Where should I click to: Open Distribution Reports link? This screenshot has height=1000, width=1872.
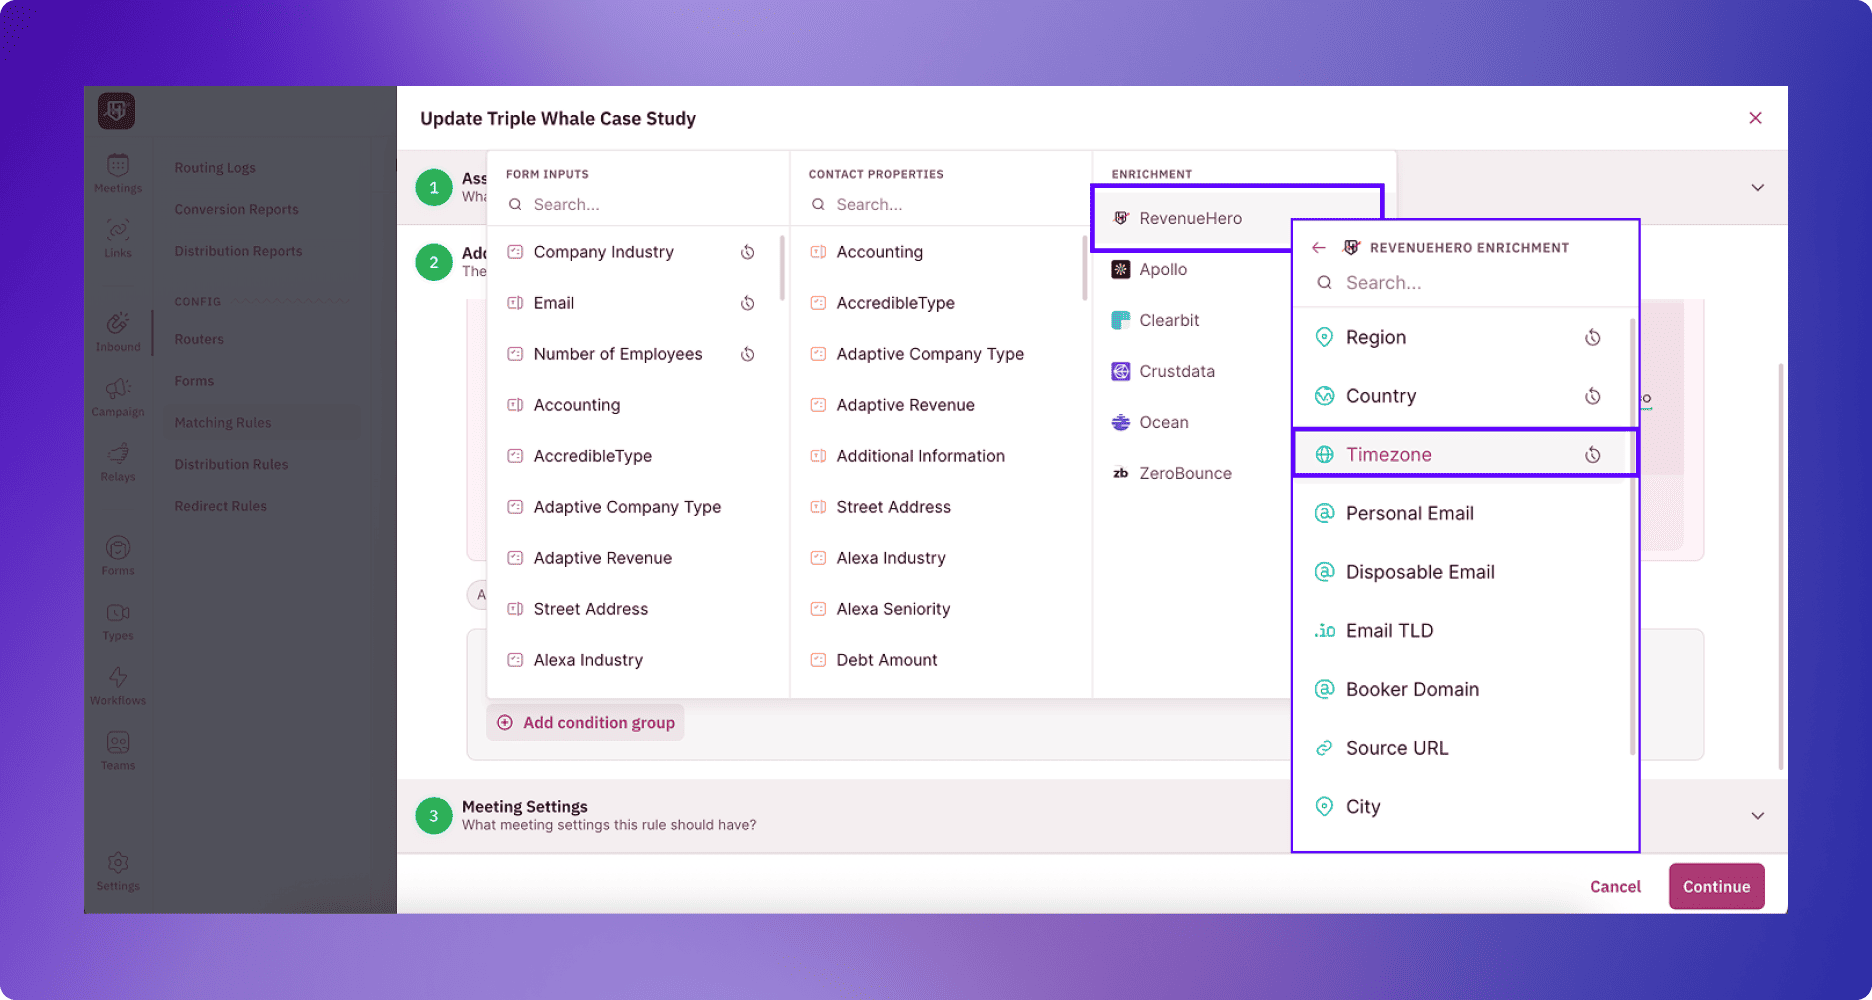pos(238,252)
